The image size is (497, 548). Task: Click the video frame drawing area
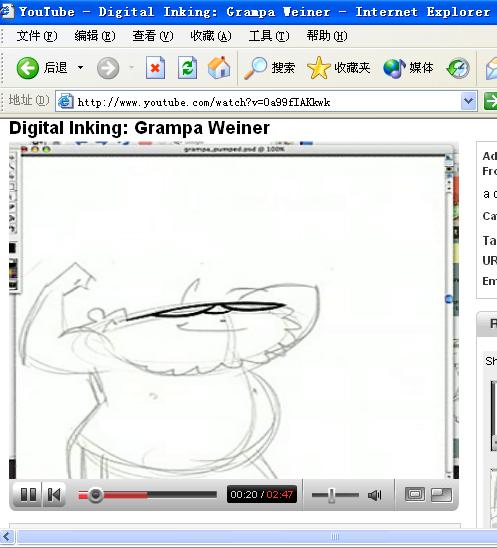pyautogui.click(x=233, y=311)
